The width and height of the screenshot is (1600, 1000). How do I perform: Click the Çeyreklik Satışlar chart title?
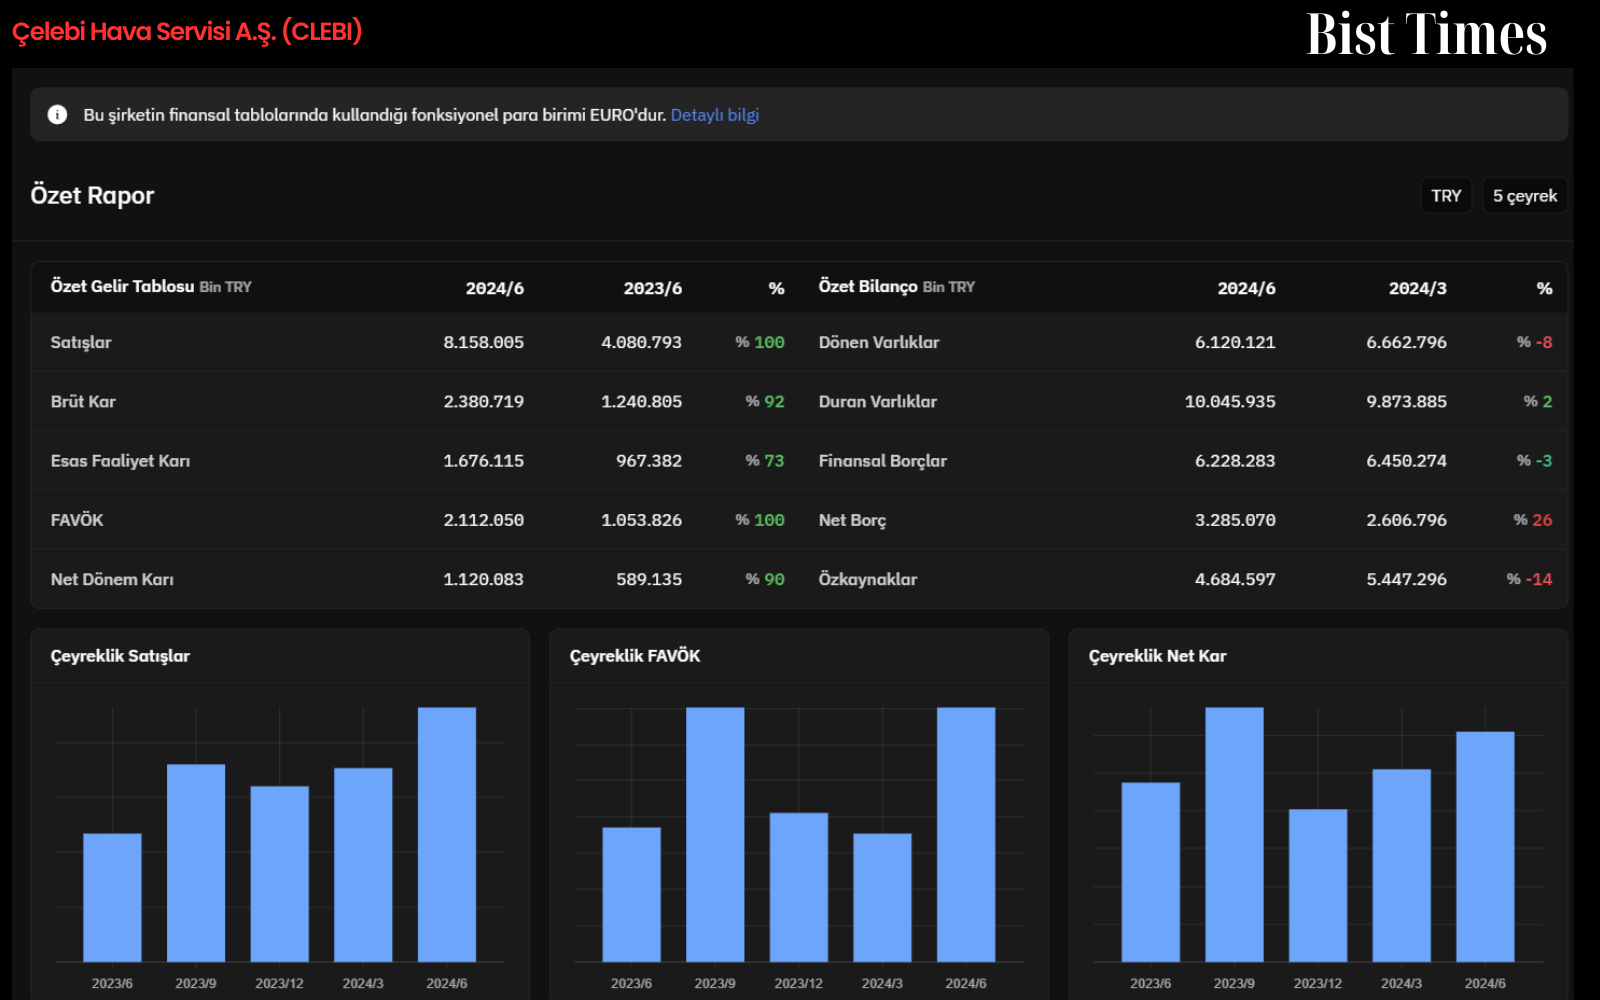point(120,656)
